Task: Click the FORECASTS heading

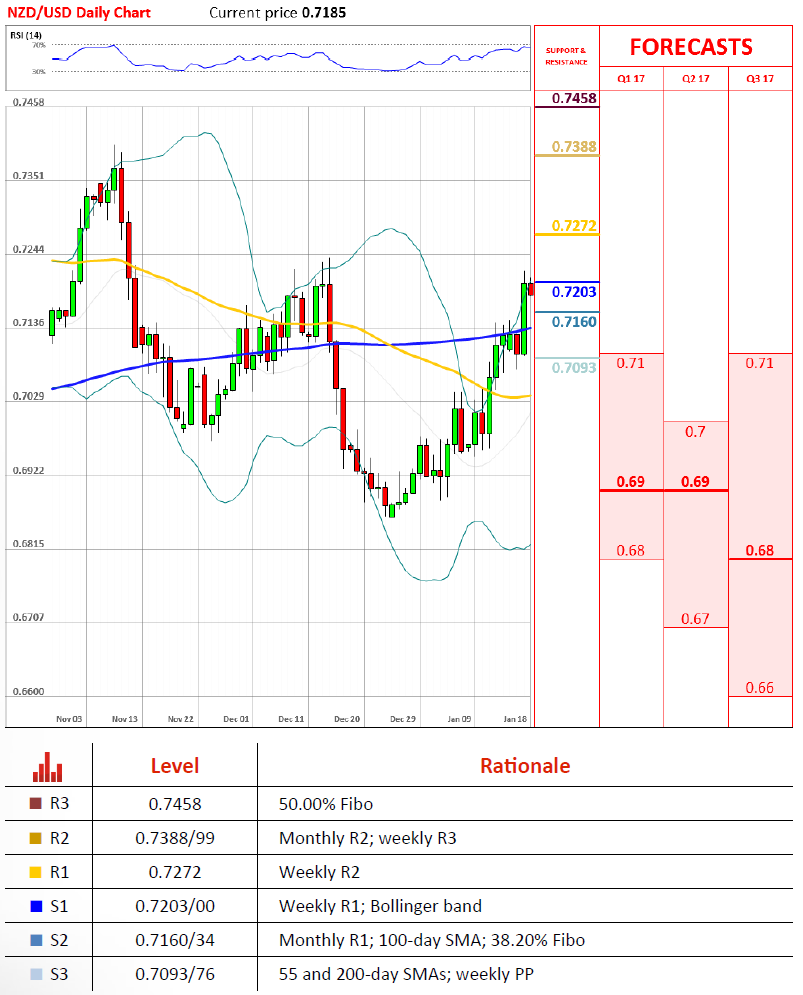Action: click(691, 47)
